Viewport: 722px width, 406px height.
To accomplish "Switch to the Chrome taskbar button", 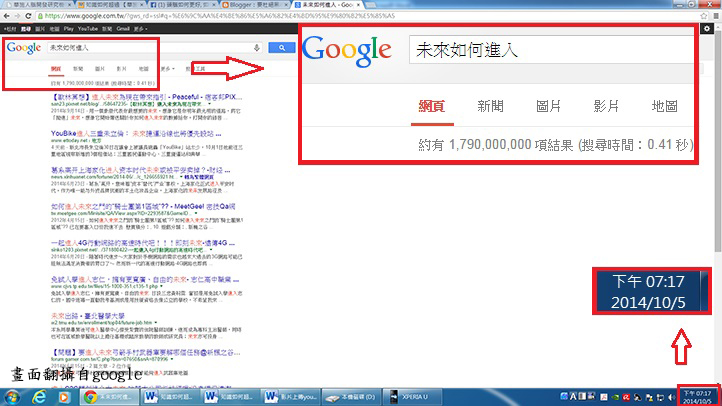I will point(109,397).
